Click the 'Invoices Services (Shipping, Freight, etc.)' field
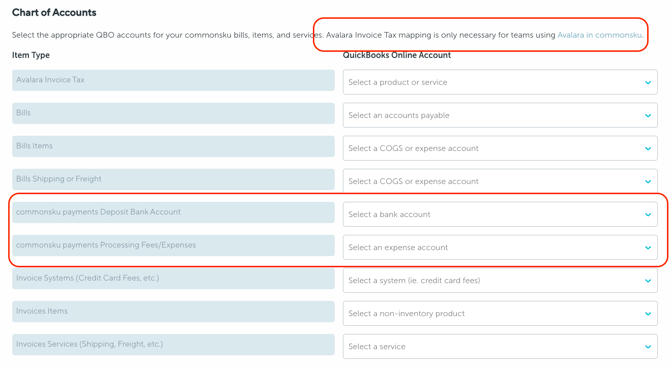The image size is (670, 369). [x=173, y=344]
